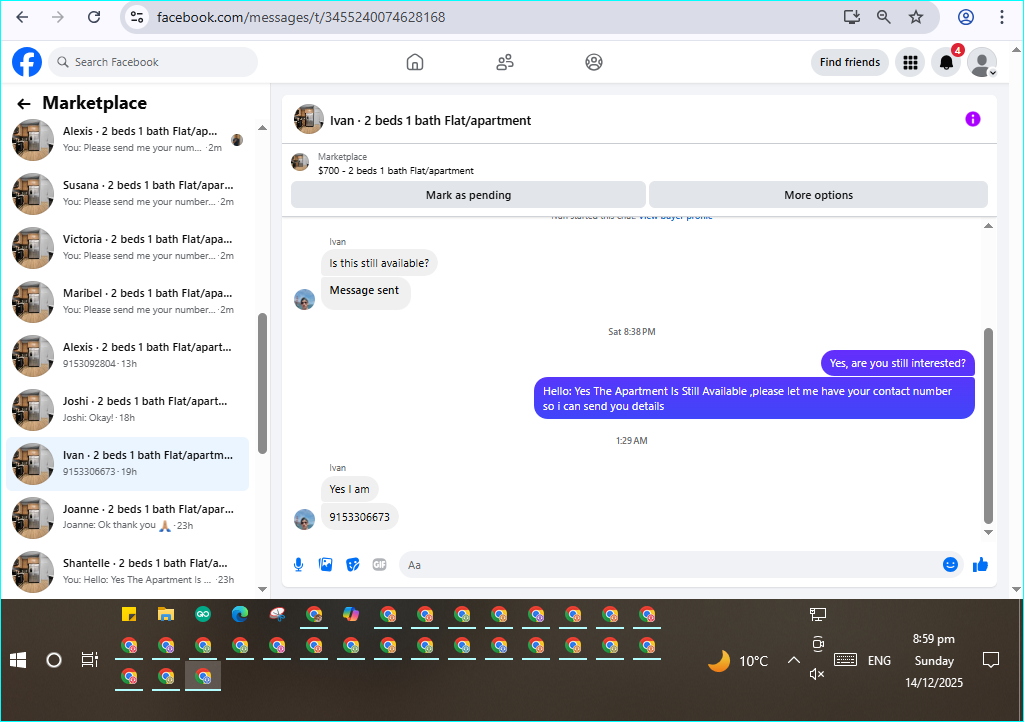Open Joshi conversation in list
Screen dimensions: 1024x722
tap(129, 409)
